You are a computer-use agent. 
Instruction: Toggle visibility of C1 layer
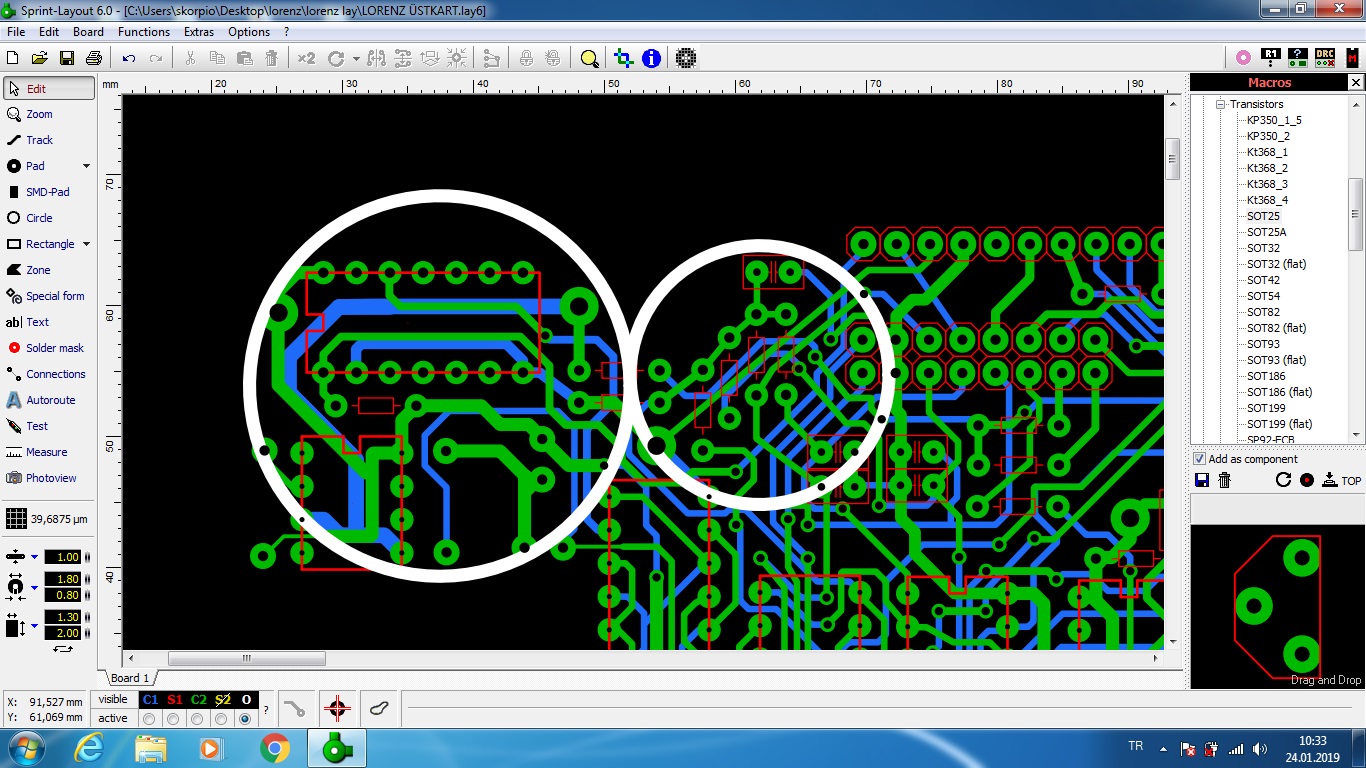click(x=150, y=700)
